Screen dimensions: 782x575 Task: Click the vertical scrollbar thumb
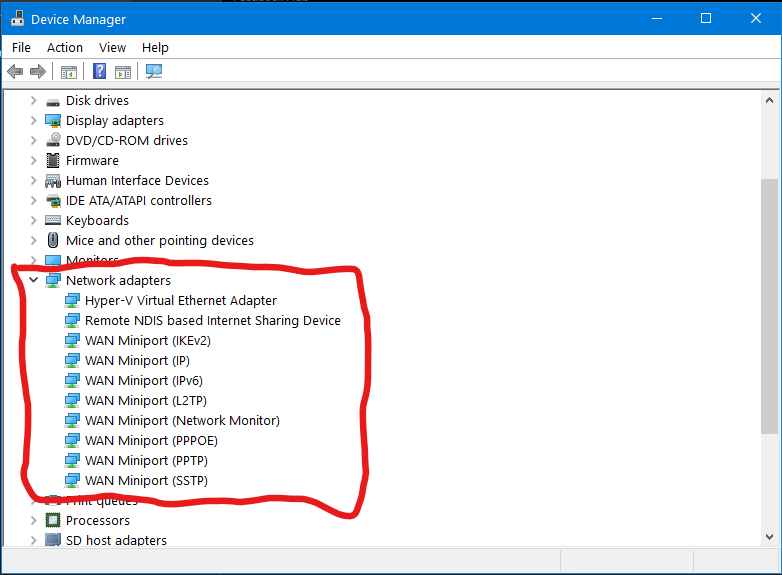pos(770,306)
